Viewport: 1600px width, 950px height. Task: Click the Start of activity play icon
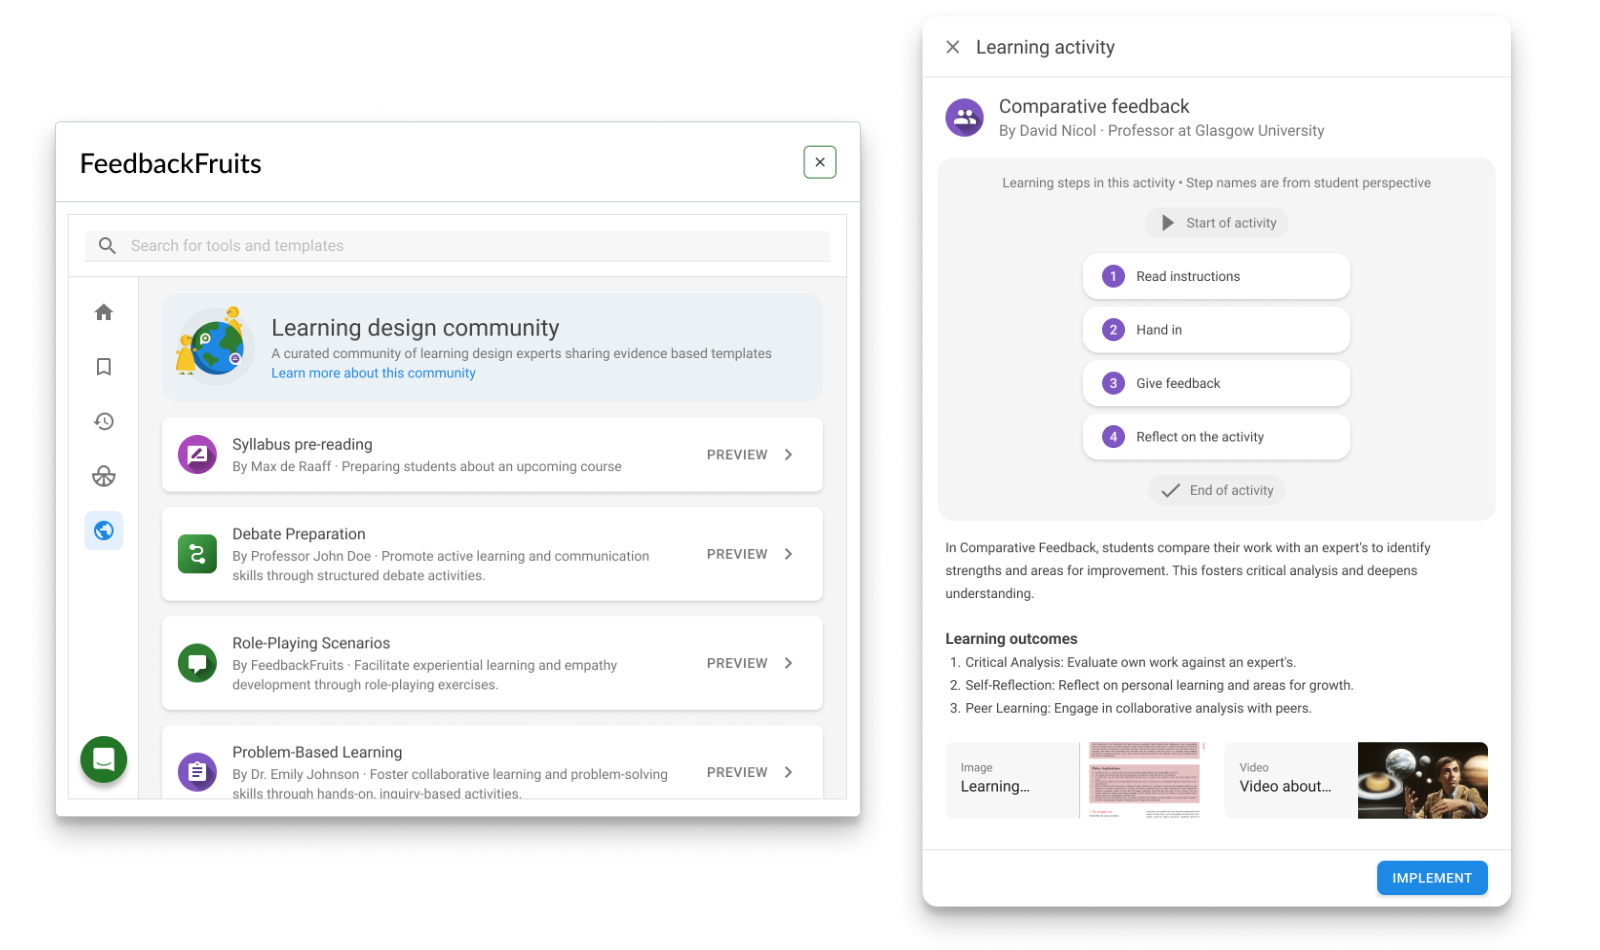1167,223
